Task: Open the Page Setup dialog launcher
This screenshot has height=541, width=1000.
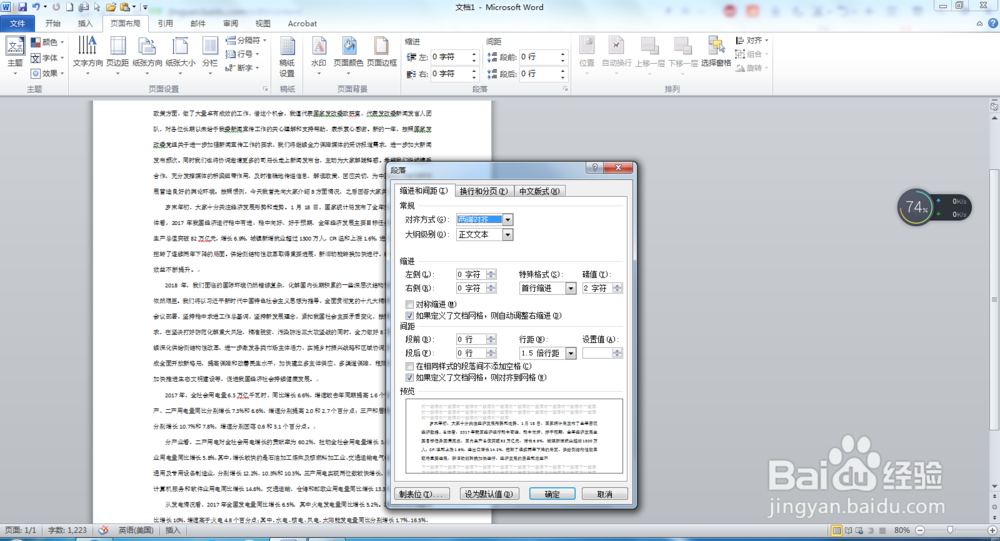Action: pos(265,89)
